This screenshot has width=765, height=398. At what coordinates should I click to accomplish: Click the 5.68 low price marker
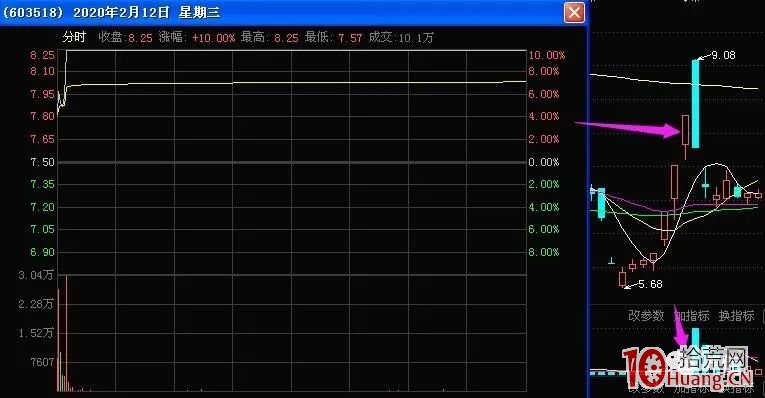coord(650,284)
